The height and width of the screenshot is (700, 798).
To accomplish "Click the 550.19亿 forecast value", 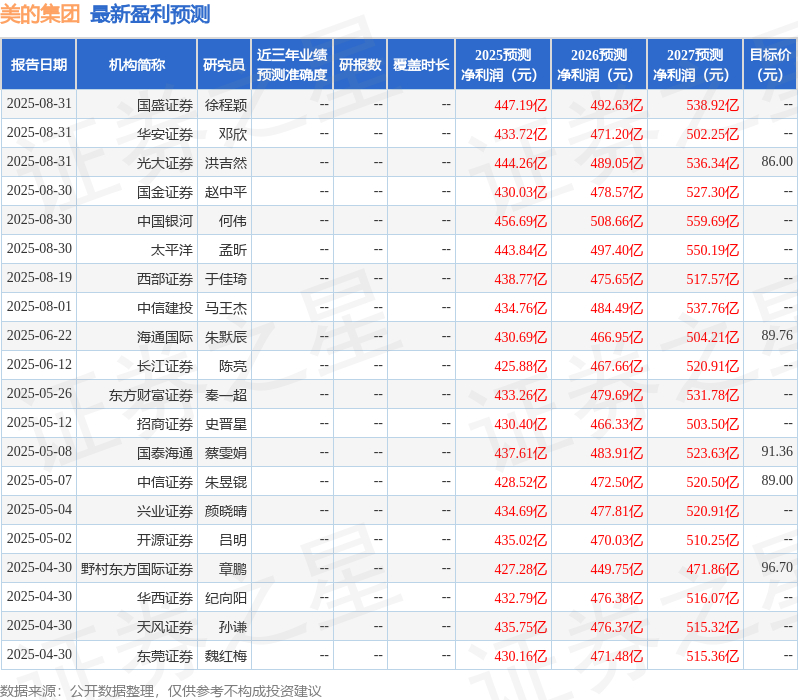I will click(712, 250).
